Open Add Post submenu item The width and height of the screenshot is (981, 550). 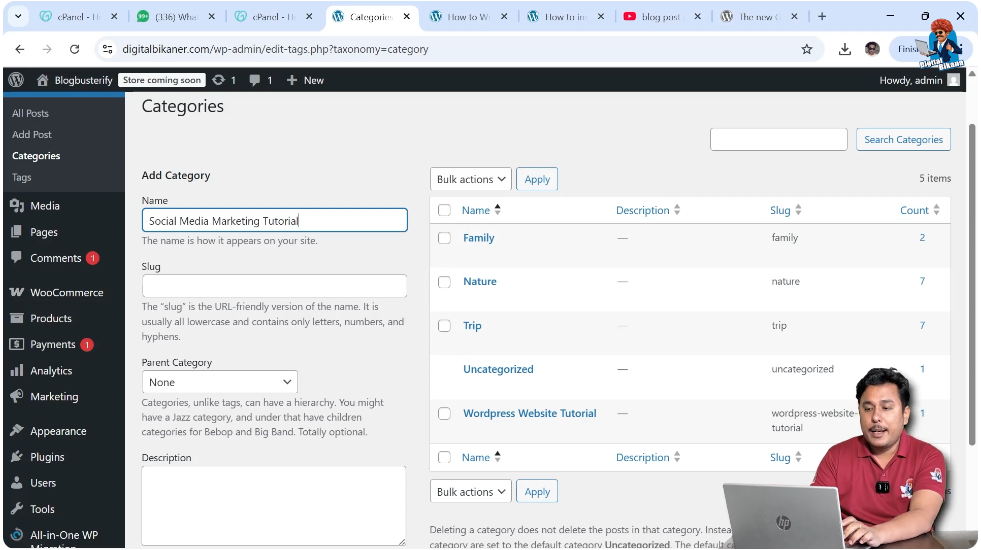point(32,135)
